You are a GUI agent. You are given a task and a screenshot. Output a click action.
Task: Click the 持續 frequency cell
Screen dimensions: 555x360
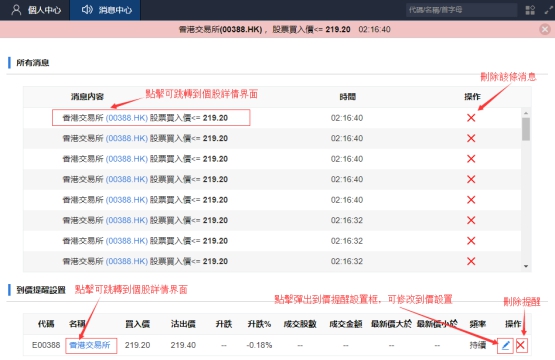point(477,345)
